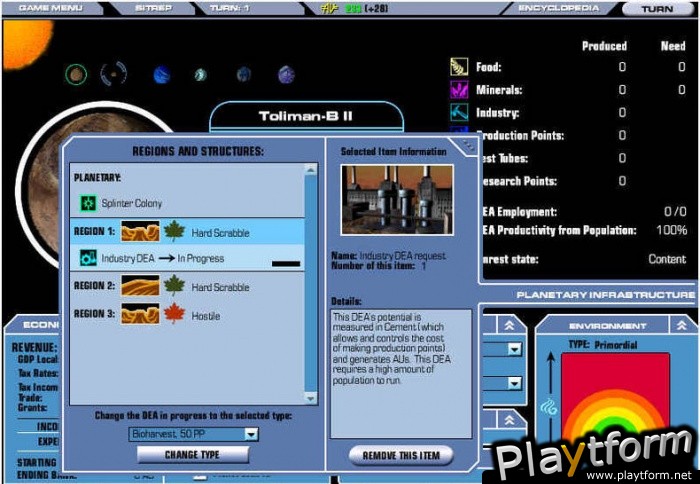Select the small teal fourth planet
700x484 pixels.
pyautogui.click(x=200, y=75)
